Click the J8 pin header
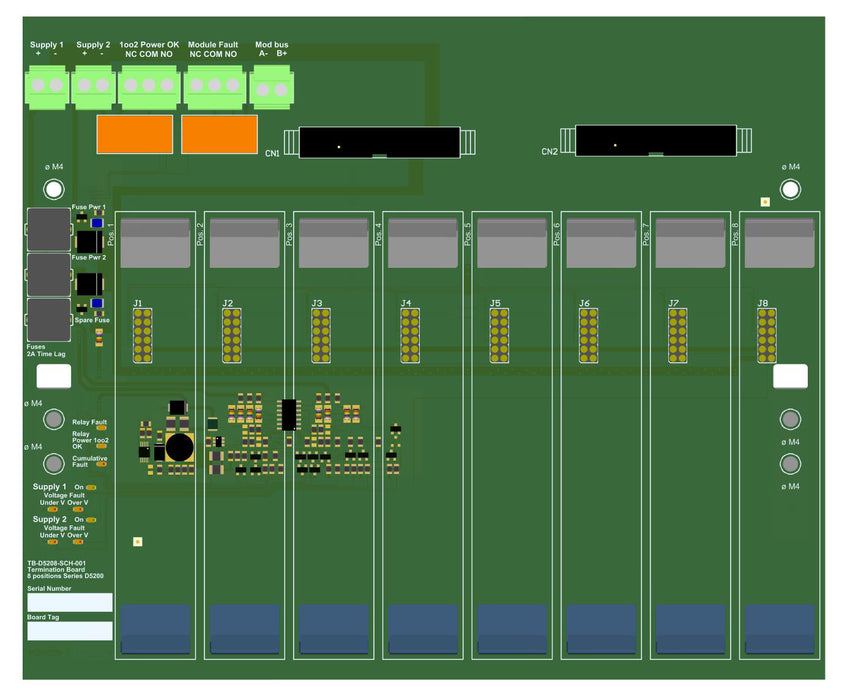The width and height of the screenshot is (850, 693). 767,335
